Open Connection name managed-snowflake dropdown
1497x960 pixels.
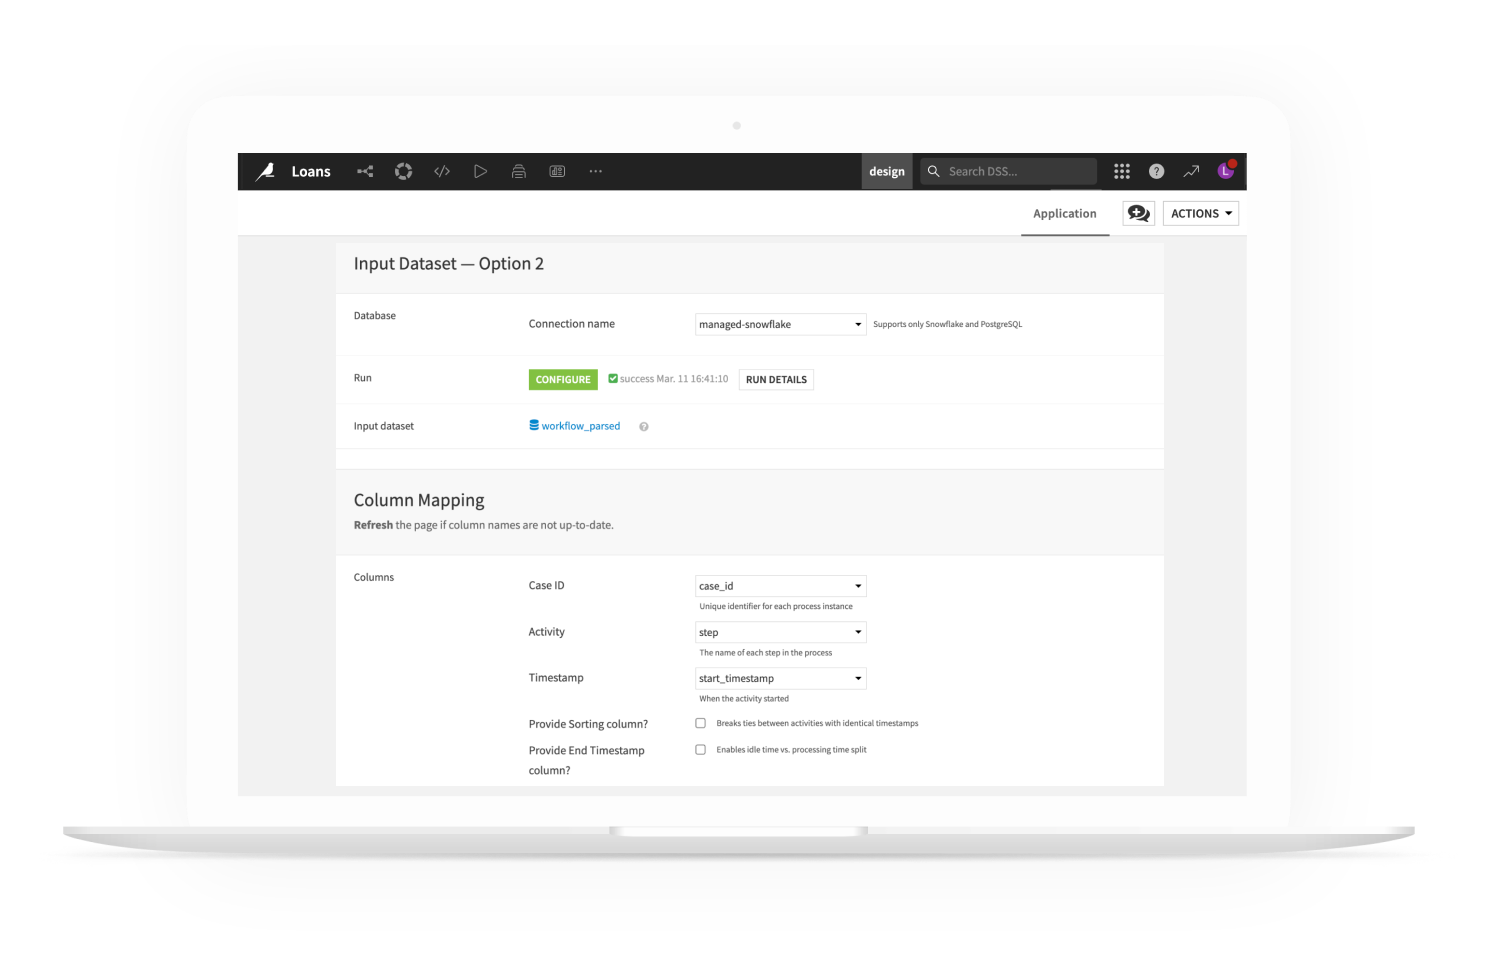click(780, 324)
